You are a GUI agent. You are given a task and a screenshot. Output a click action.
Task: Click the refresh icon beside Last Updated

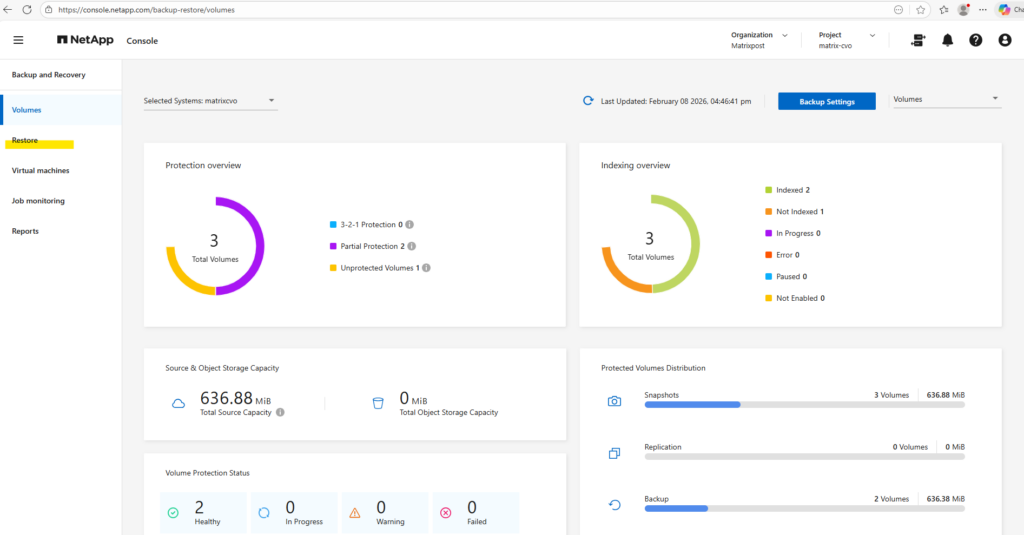(589, 101)
